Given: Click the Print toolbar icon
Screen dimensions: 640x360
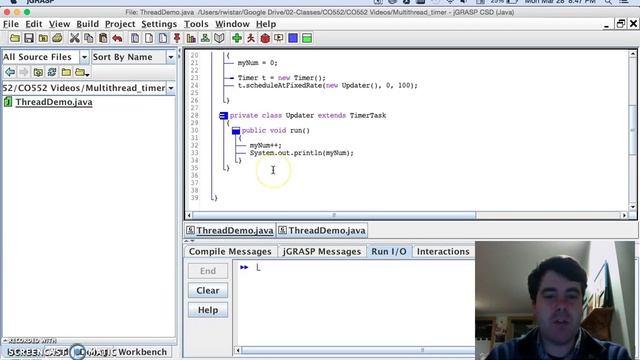Looking at the screenshot, I should [x=57, y=38].
